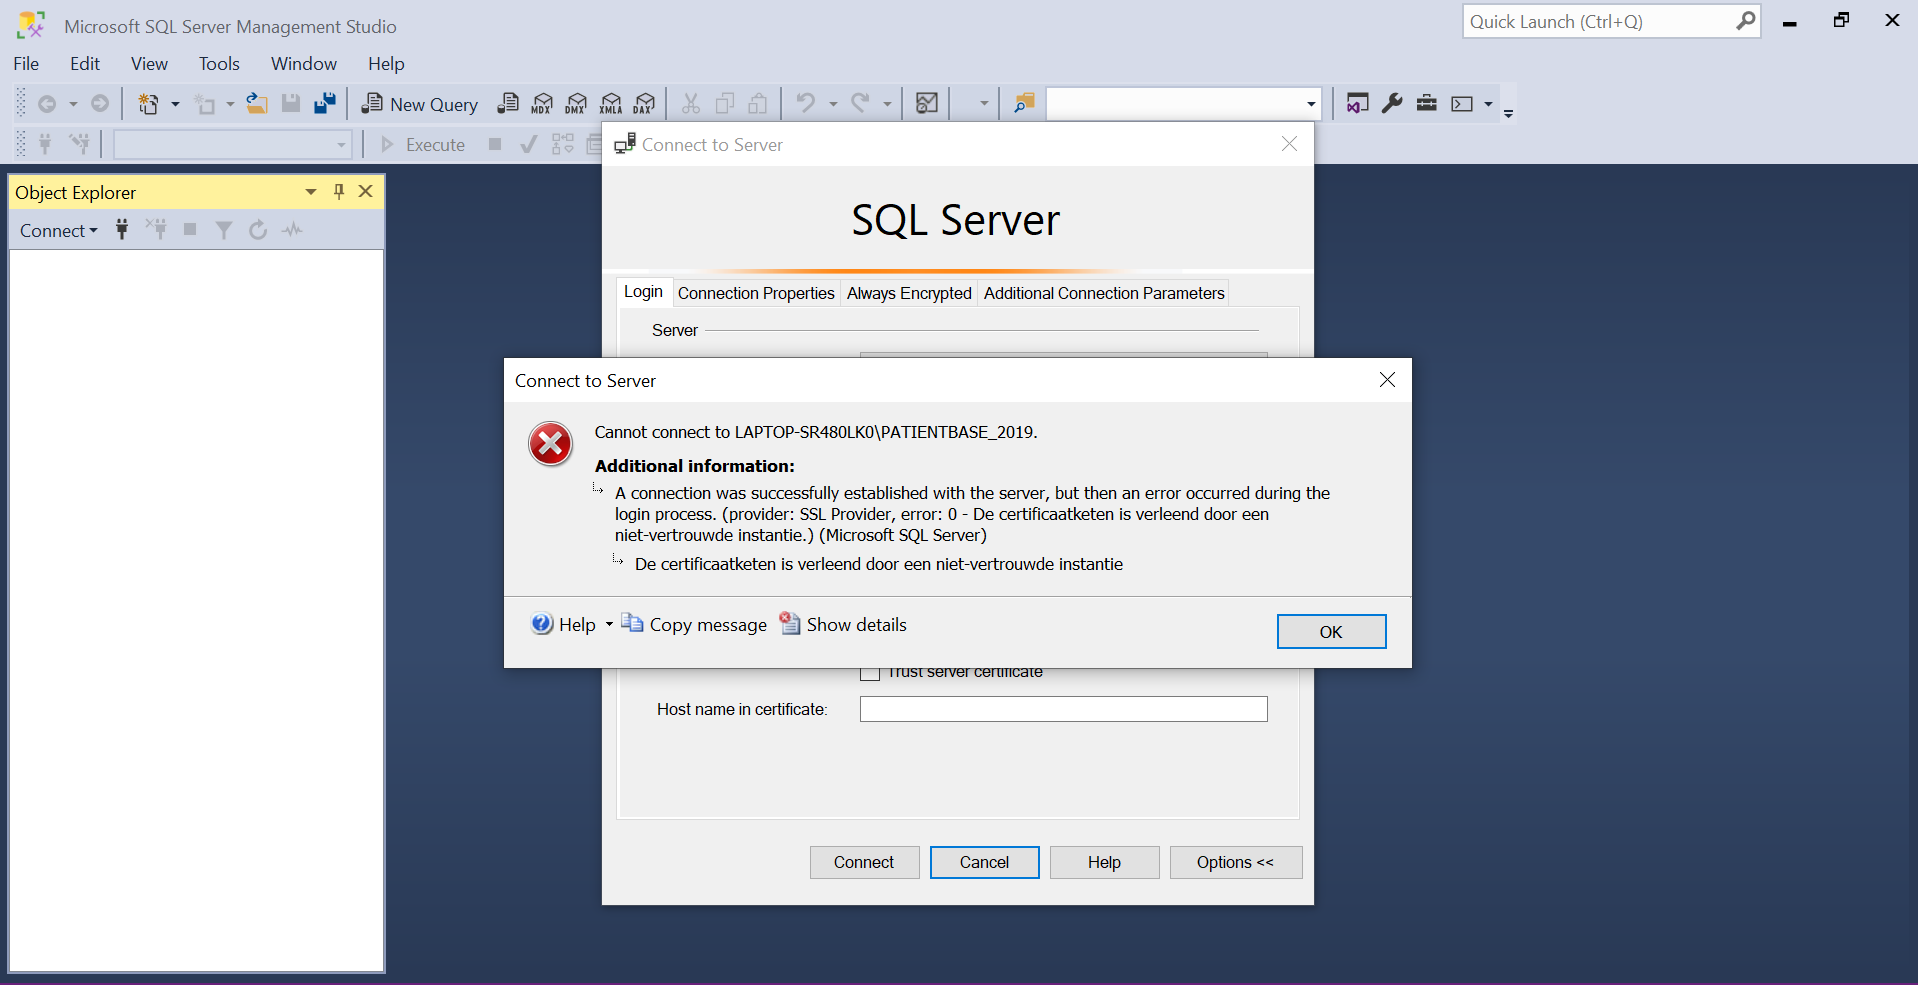Close the error message dialog
1918x985 pixels.
coord(1387,380)
